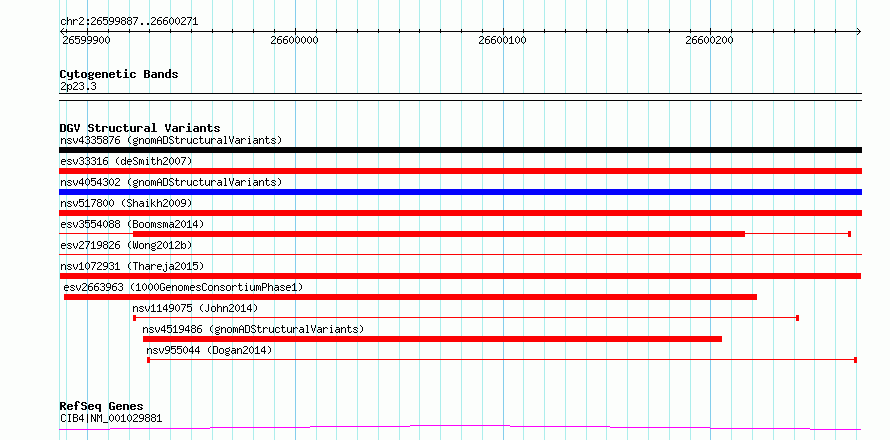Open the esv3554088 (Boomsma2014) label

click(132, 224)
